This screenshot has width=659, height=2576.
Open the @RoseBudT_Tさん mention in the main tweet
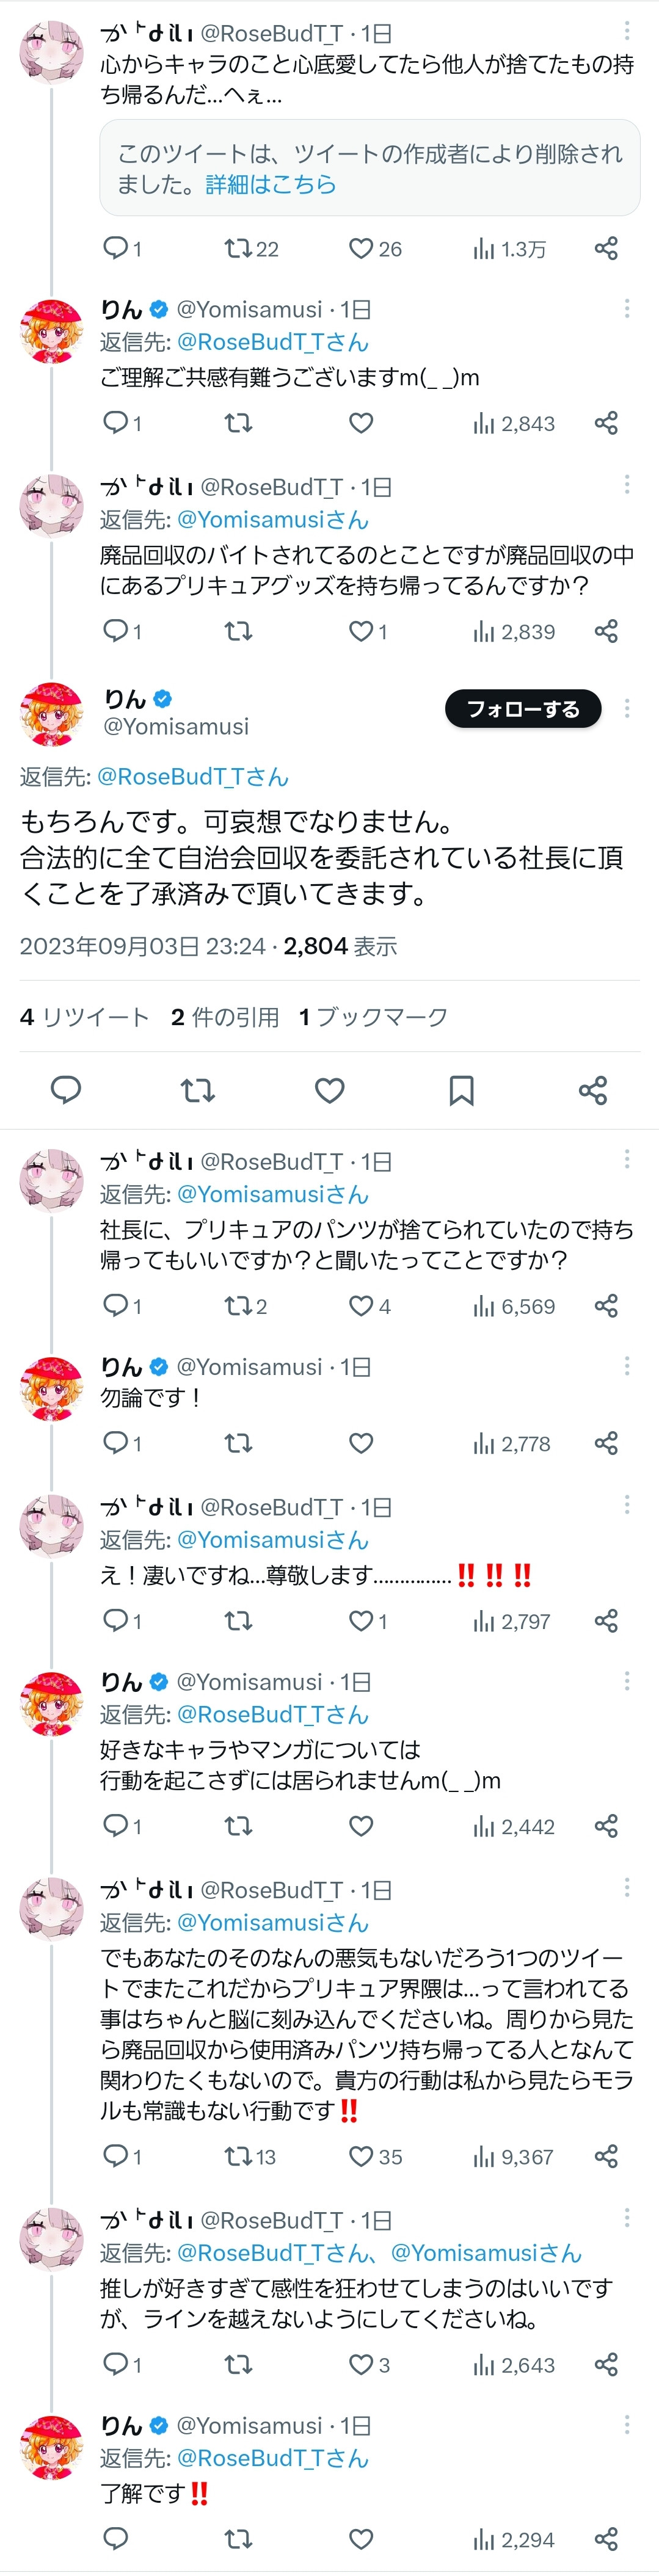(193, 776)
